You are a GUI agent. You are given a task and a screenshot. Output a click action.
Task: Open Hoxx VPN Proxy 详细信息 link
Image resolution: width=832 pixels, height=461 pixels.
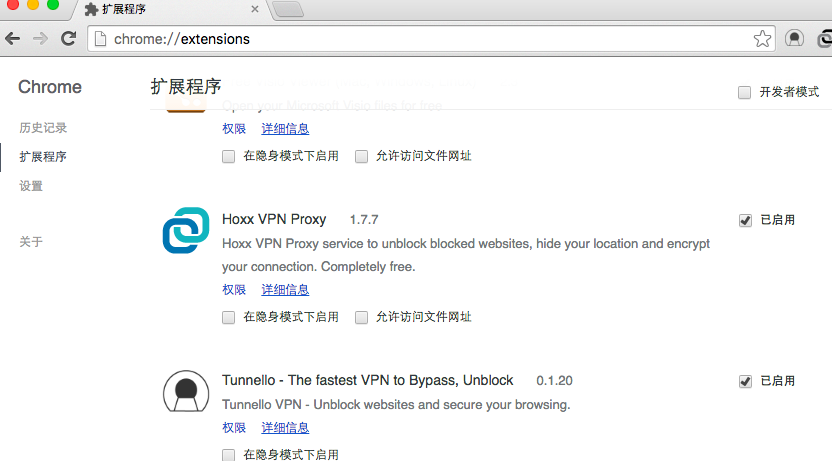(285, 290)
